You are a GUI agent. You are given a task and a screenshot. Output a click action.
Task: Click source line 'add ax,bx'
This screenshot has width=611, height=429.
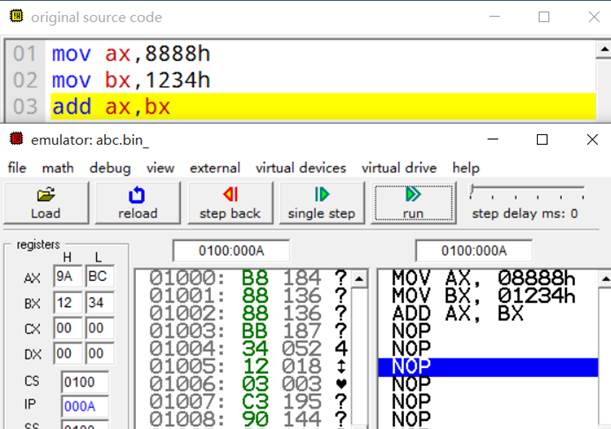(x=103, y=106)
